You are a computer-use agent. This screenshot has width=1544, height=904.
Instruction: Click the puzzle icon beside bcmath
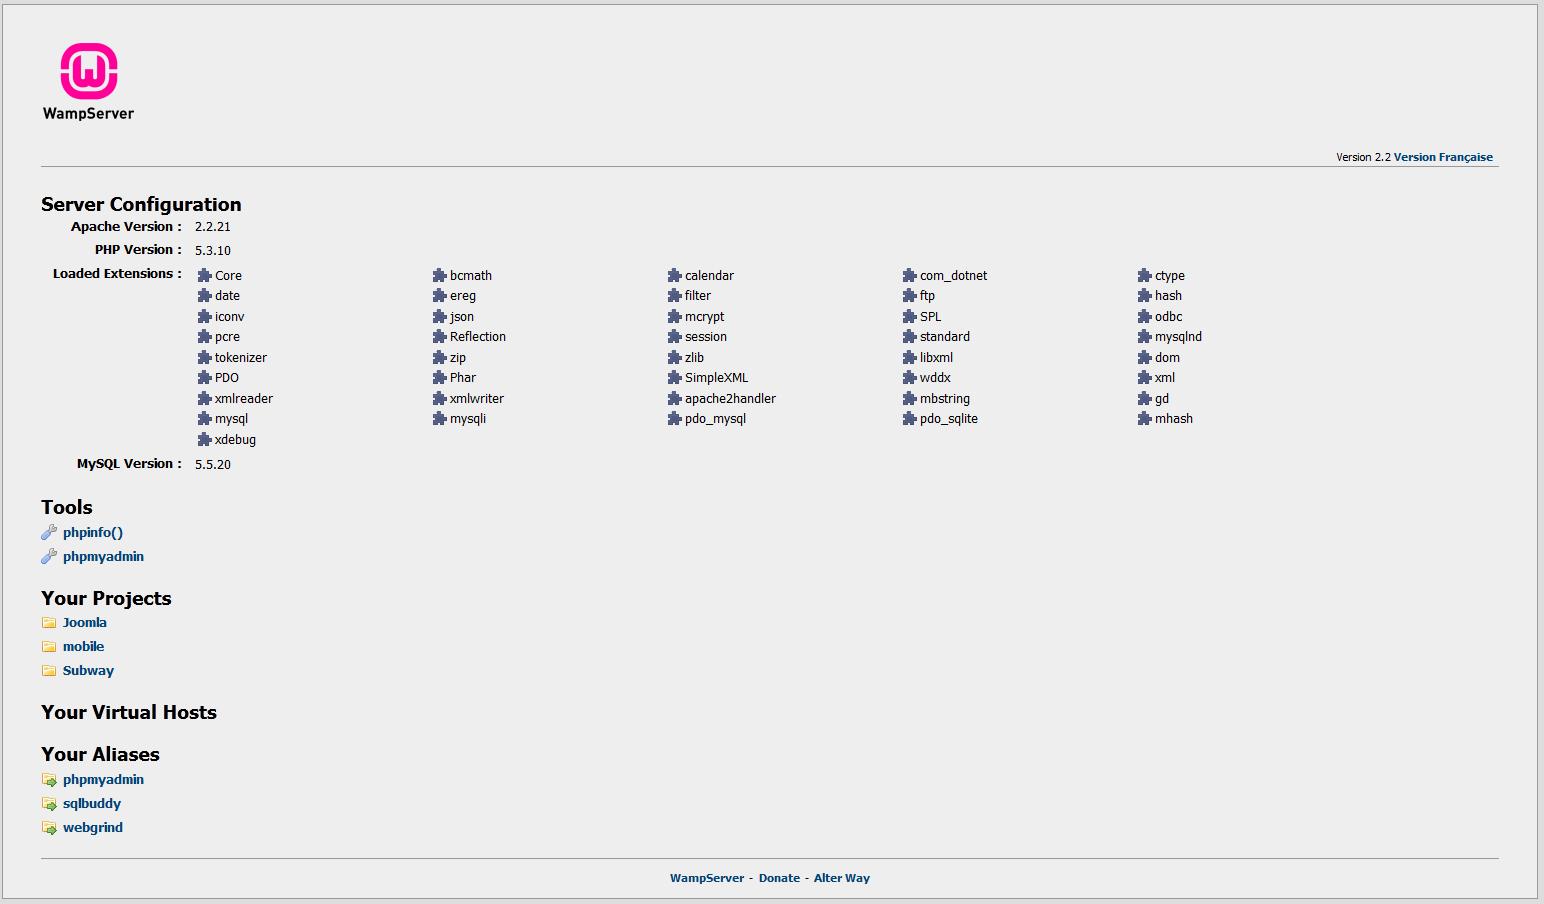[440, 275]
